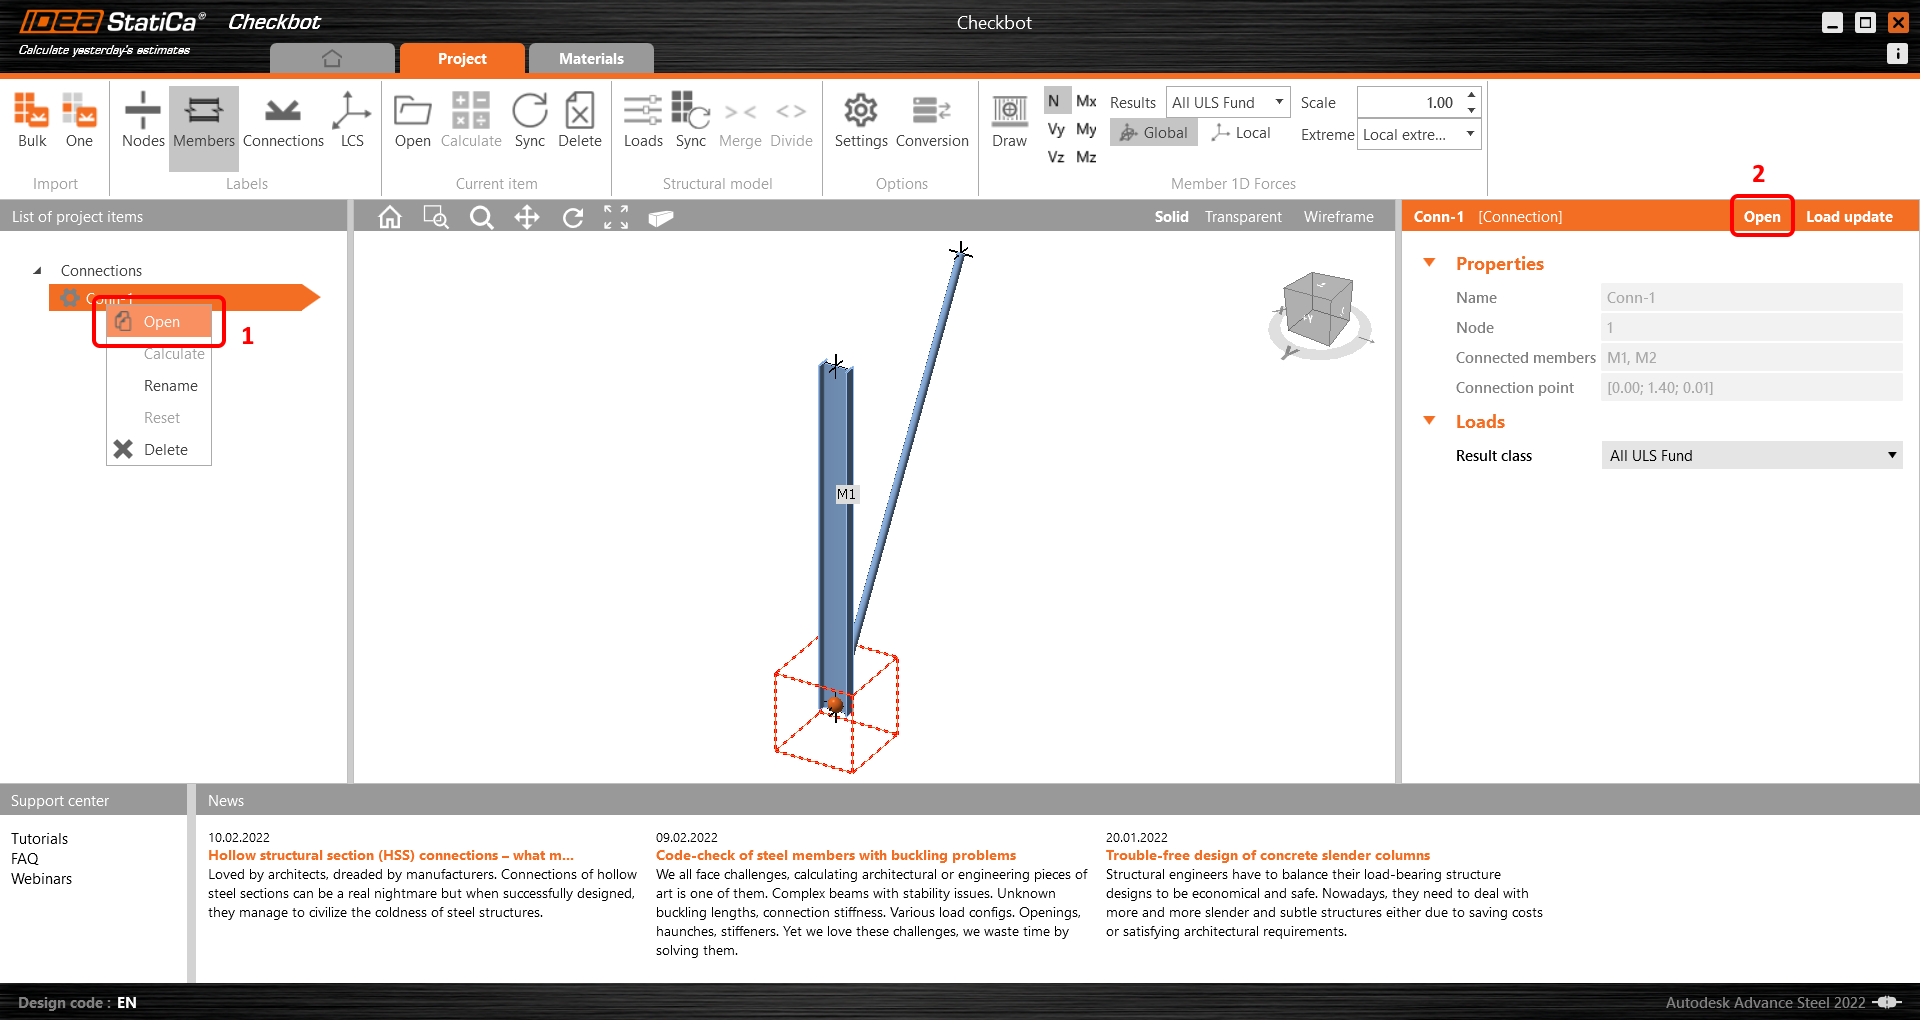Select the LCS labels tool
Screen dimensions: 1920x1020
tap(351, 120)
